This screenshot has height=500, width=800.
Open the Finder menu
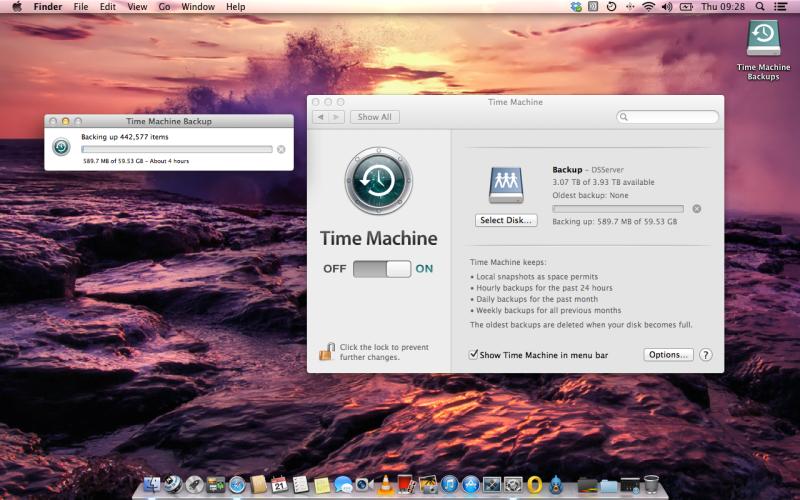pyautogui.click(x=47, y=7)
